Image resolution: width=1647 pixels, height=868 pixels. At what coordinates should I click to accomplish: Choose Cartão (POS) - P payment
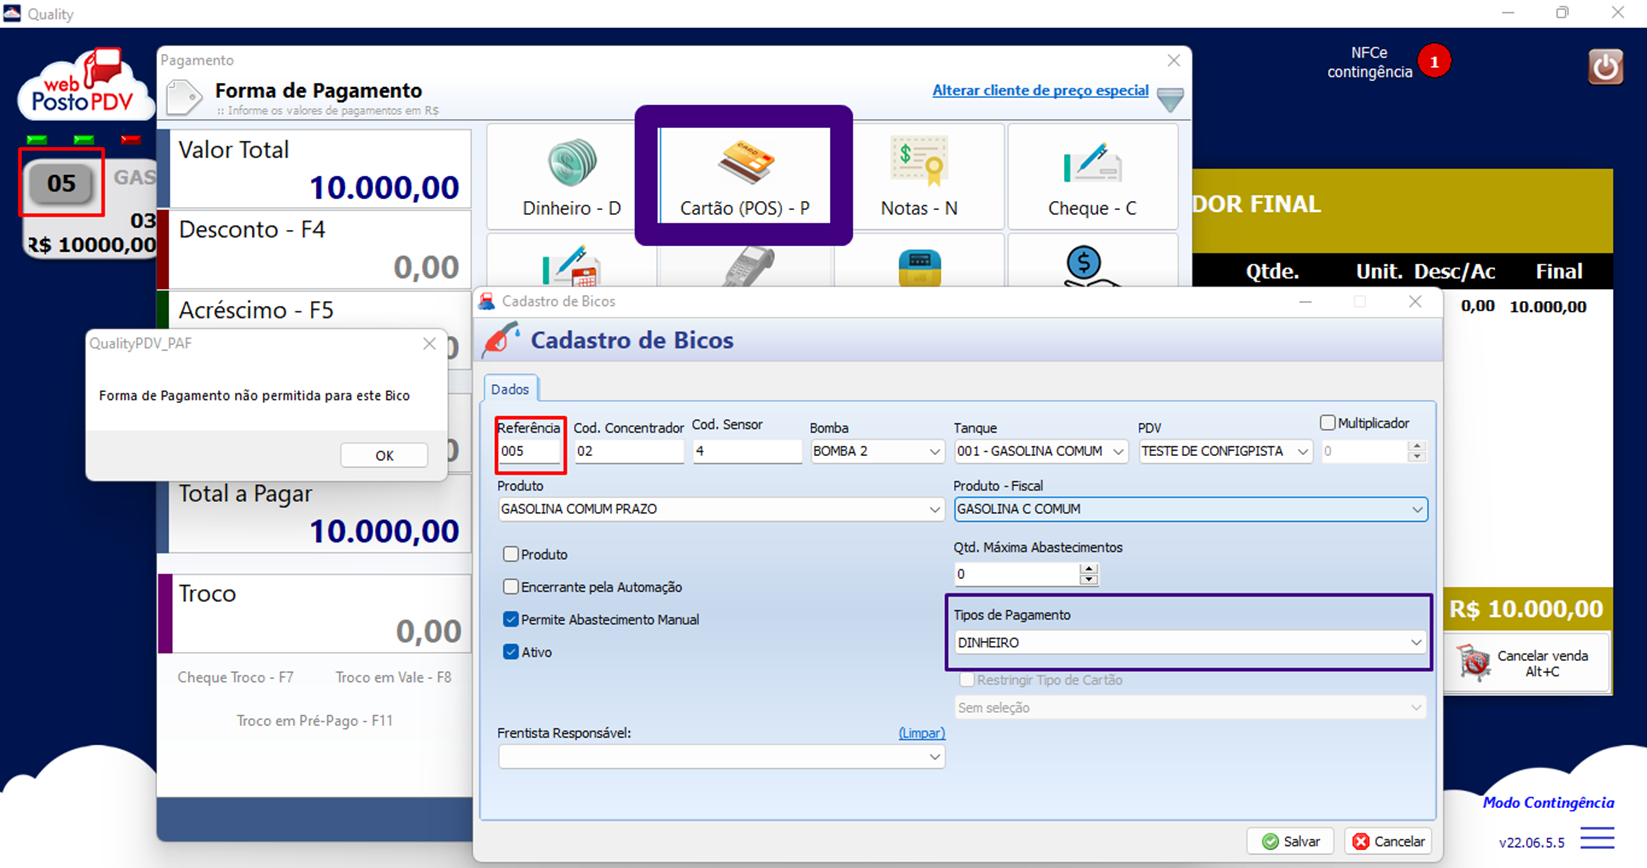[744, 177]
